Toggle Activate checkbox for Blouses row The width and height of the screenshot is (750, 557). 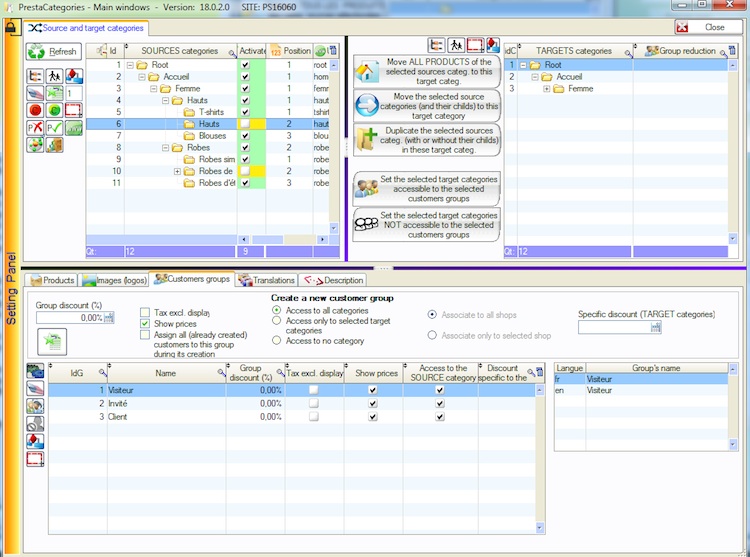point(245,136)
